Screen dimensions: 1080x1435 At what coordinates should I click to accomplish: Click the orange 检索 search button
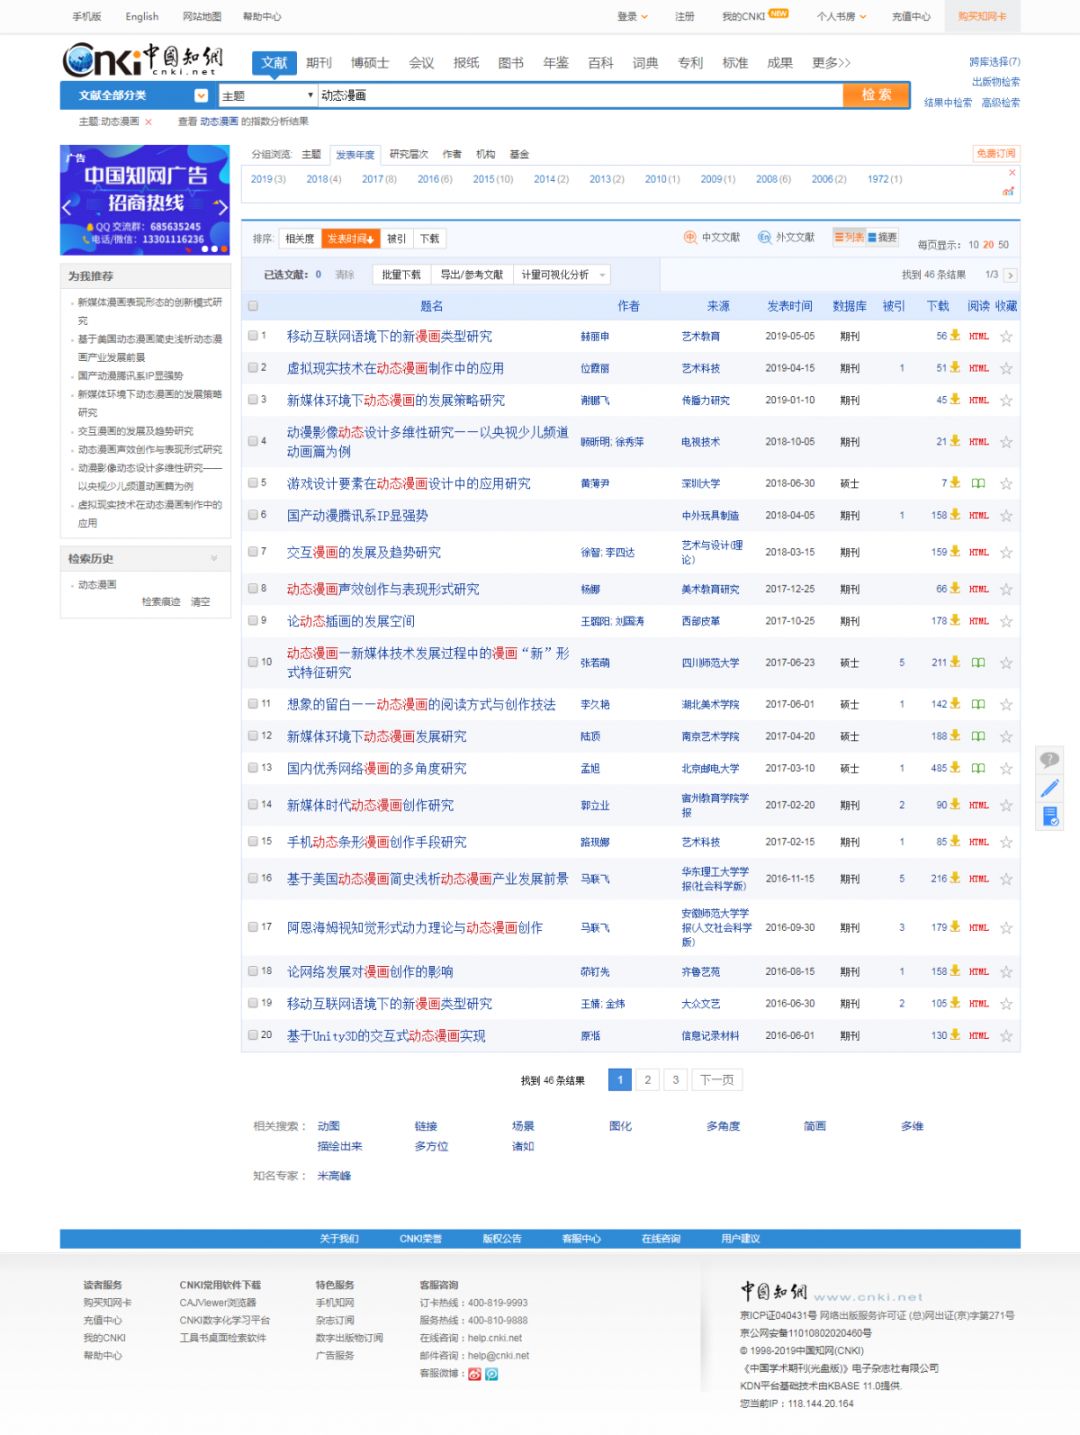[876, 94]
